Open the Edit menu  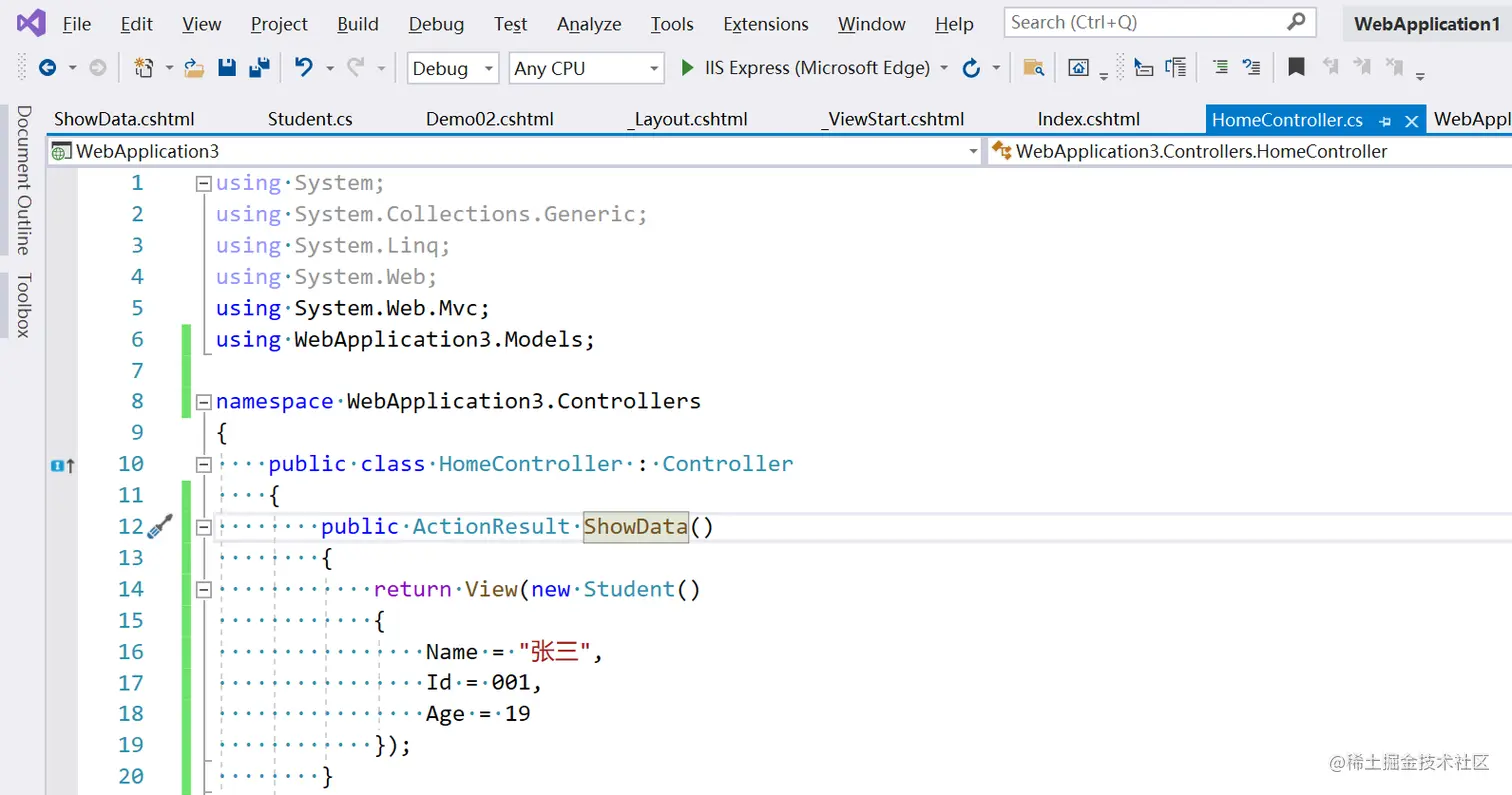137,24
